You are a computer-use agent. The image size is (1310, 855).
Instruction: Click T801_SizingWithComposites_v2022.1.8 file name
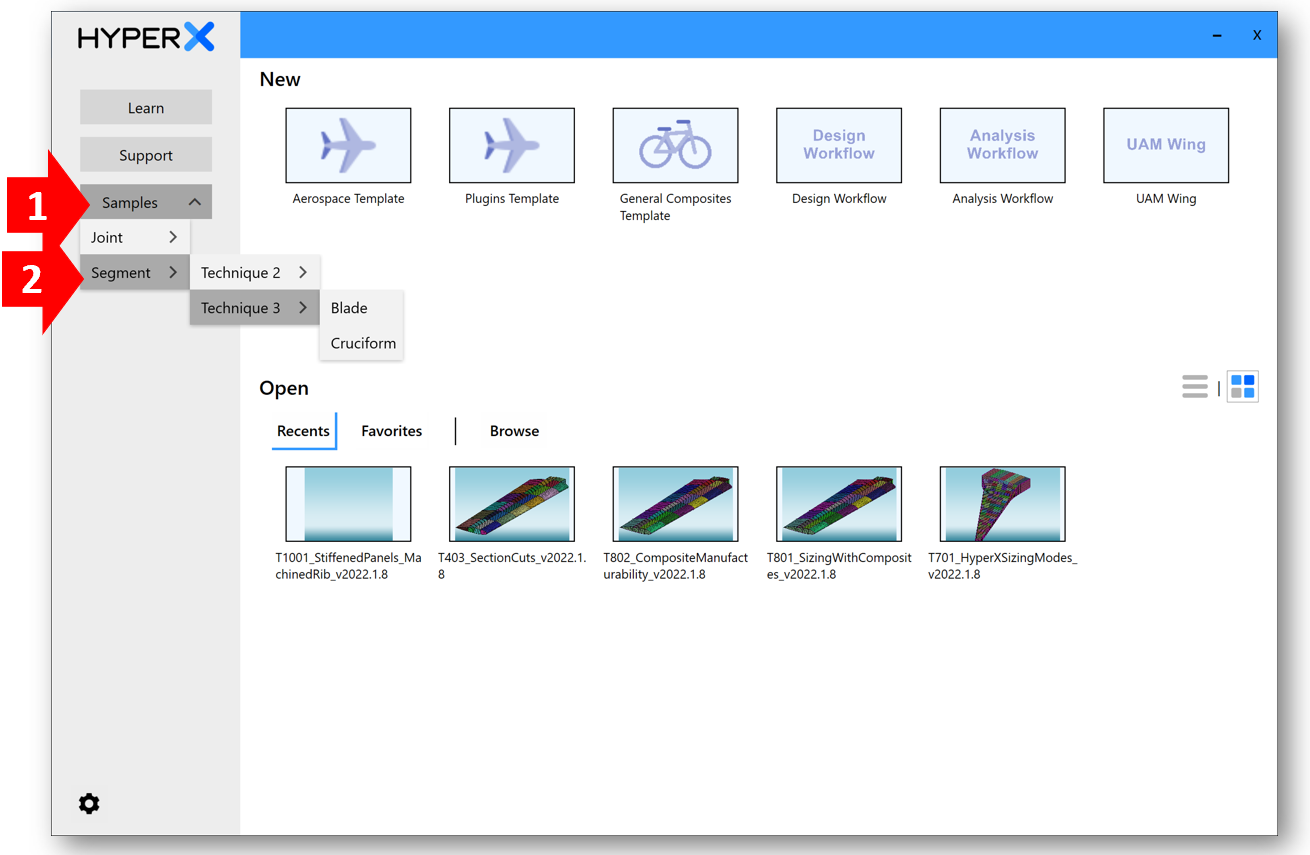coord(839,566)
